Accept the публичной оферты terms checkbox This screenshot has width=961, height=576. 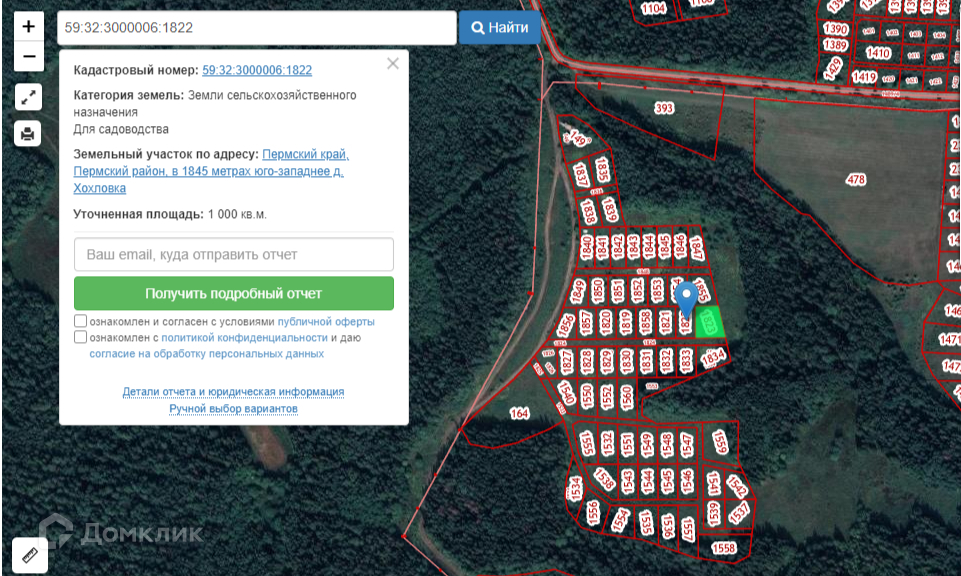80,322
